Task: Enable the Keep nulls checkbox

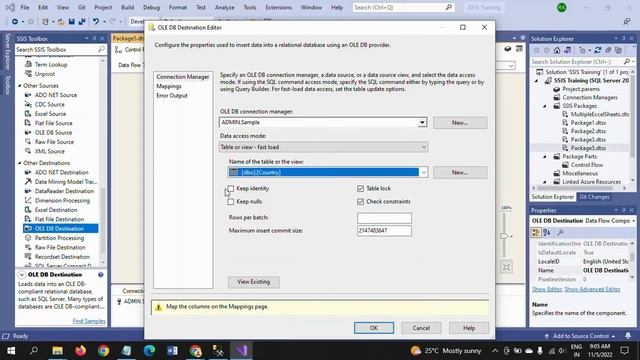Action: pyautogui.click(x=231, y=202)
